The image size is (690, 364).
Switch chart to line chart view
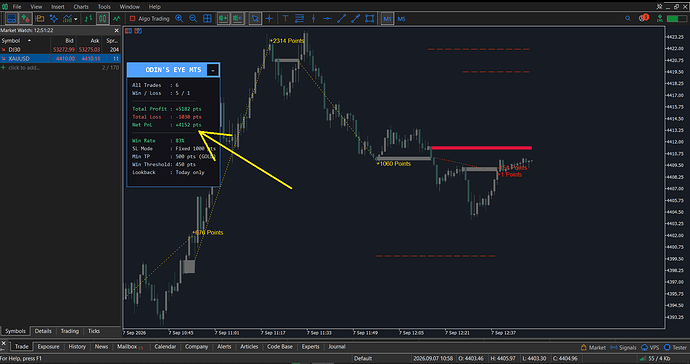[x=117, y=18]
